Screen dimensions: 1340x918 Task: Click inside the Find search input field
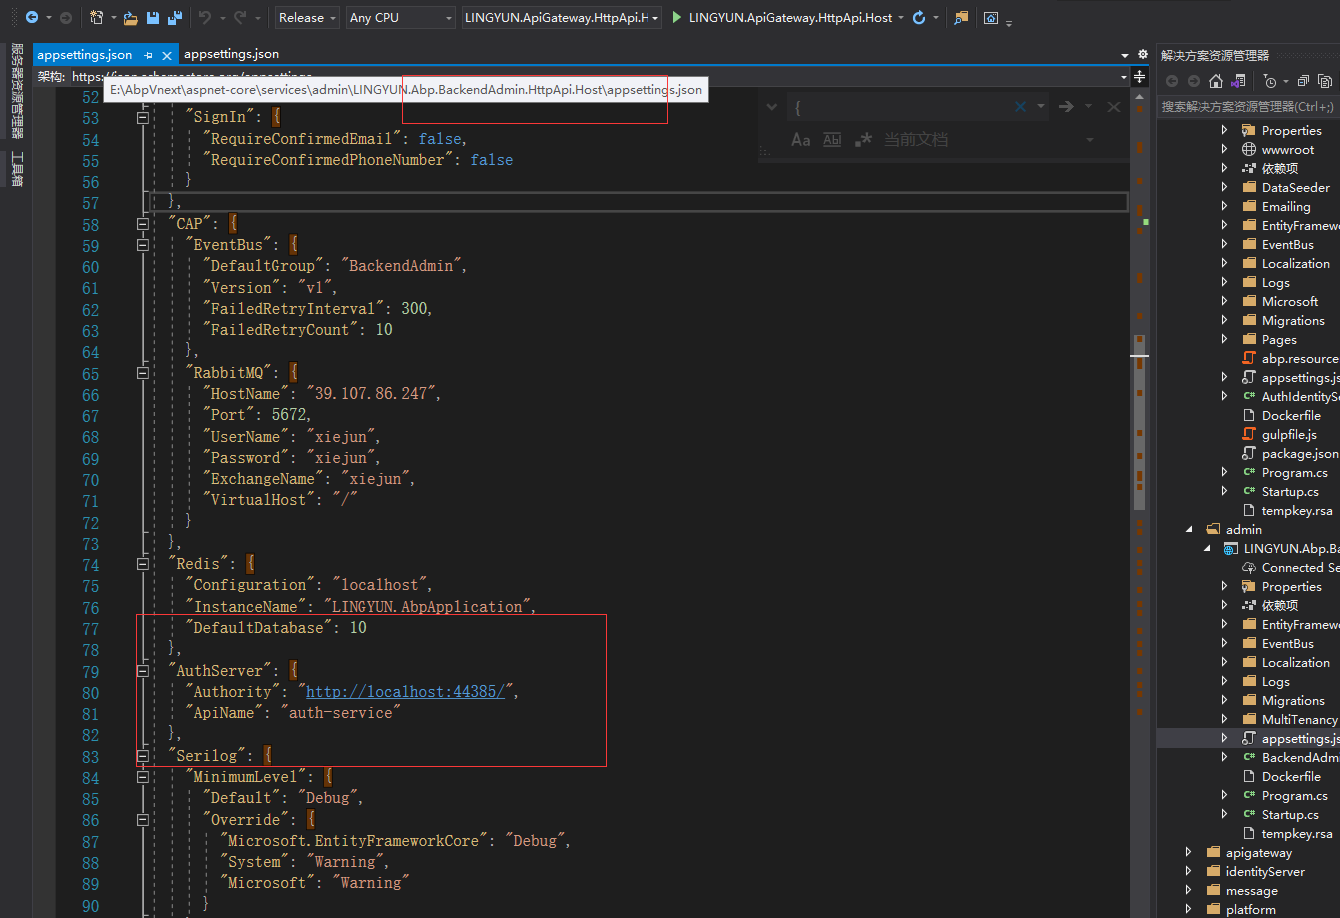(900, 107)
